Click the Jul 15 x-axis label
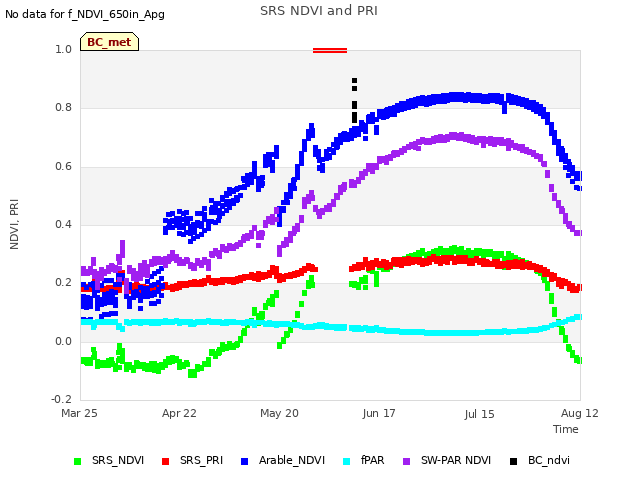Screen dimensions: 640x480 [479, 414]
